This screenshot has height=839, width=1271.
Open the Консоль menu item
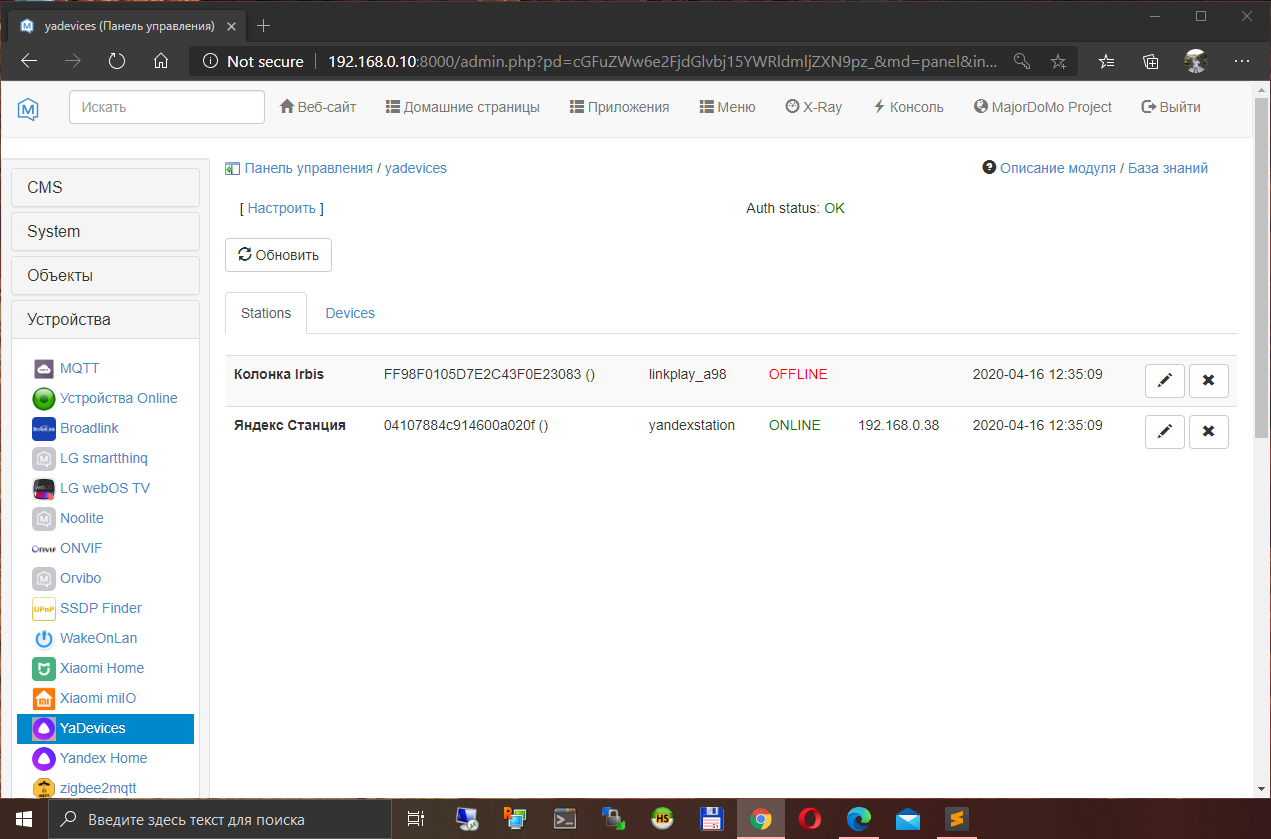908,107
